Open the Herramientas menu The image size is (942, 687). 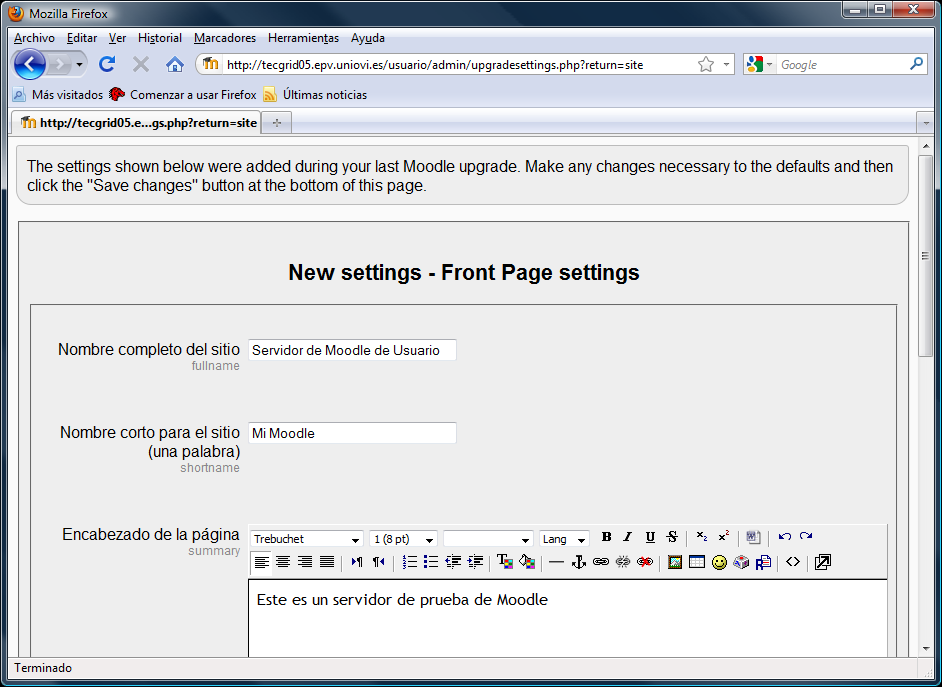tap(303, 38)
